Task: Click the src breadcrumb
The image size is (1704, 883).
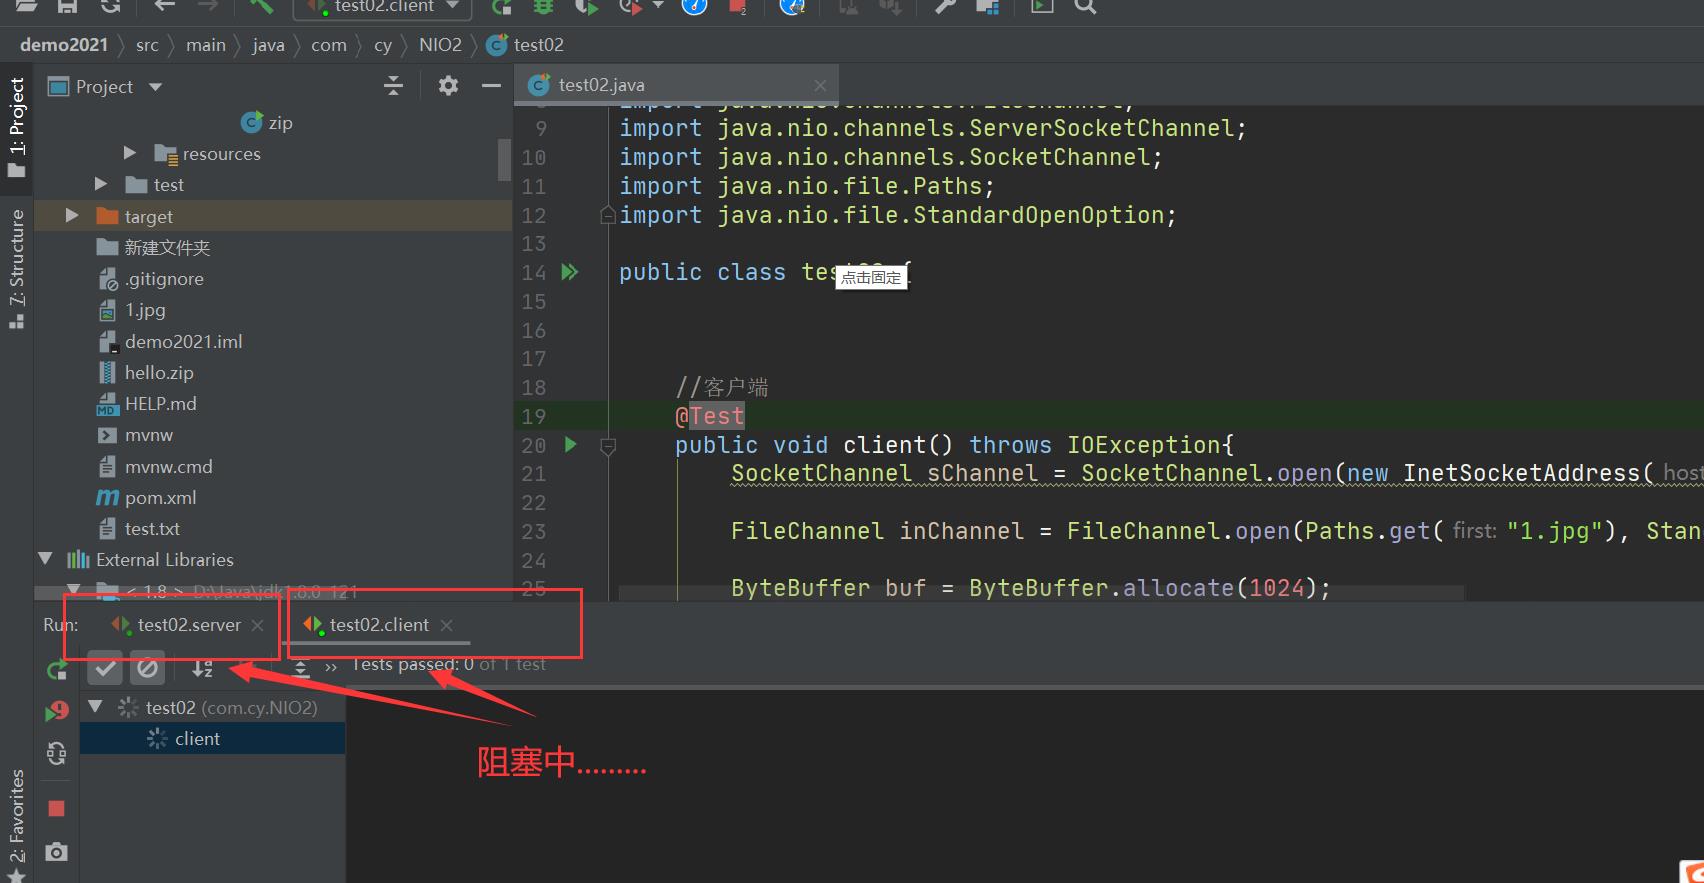Action: pos(147,45)
